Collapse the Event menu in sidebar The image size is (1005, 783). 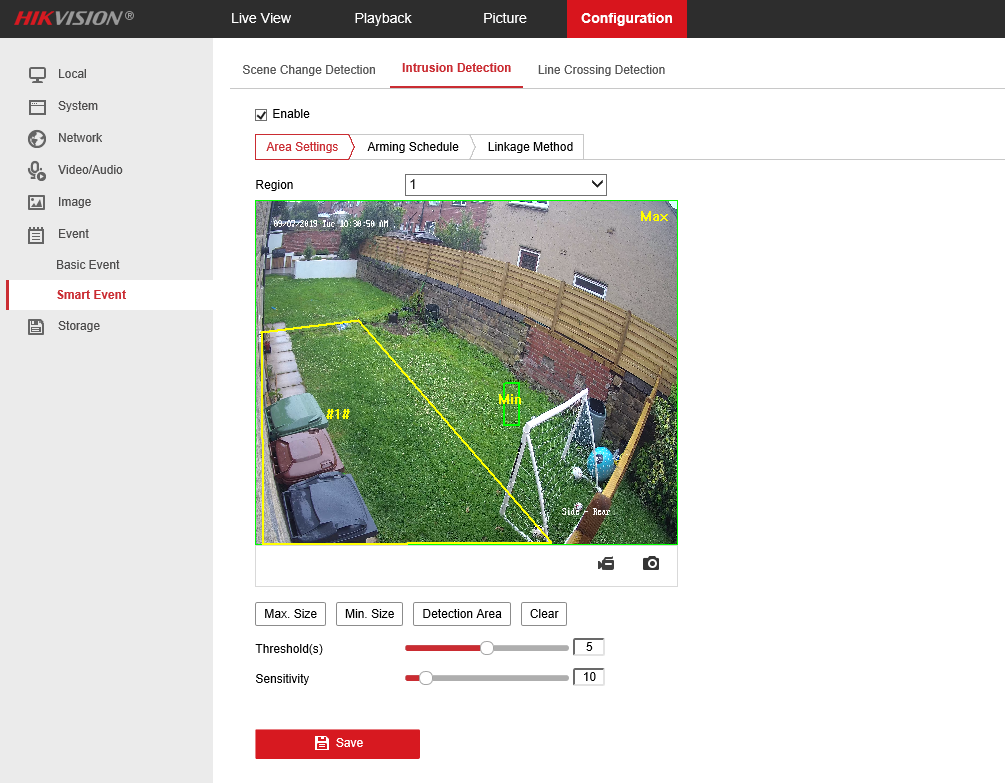(x=73, y=234)
